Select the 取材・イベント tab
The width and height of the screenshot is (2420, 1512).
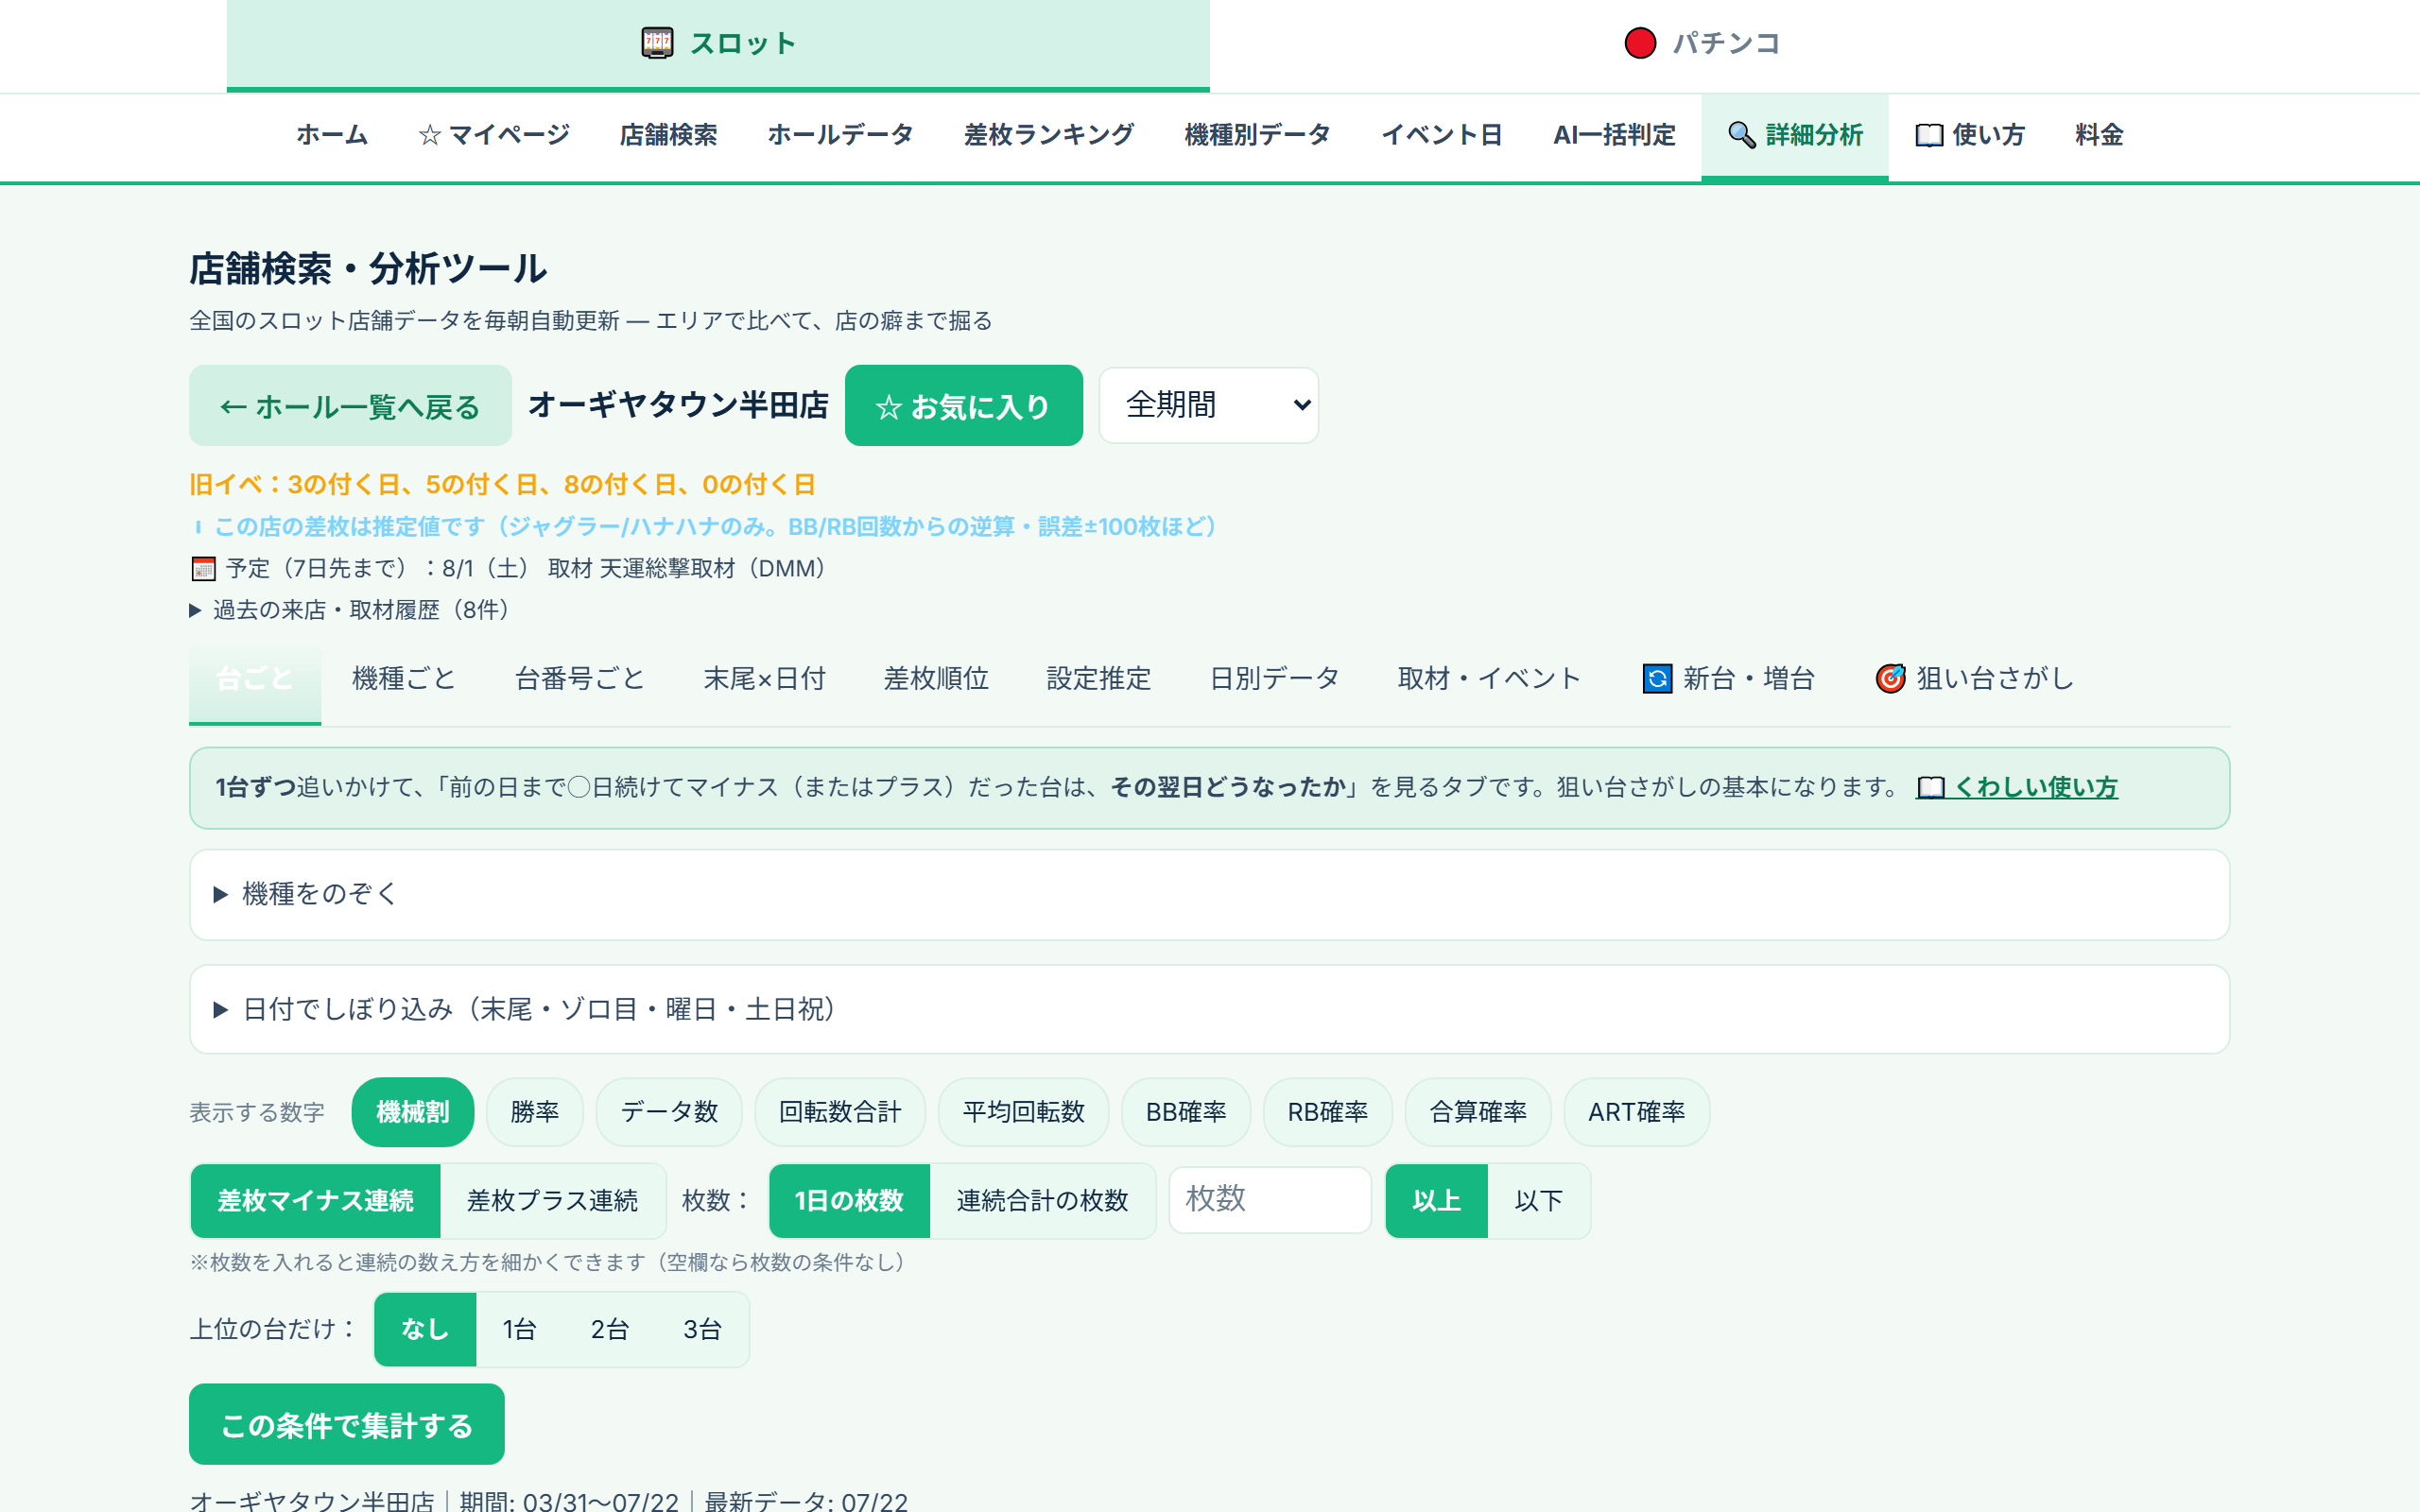click(1489, 679)
